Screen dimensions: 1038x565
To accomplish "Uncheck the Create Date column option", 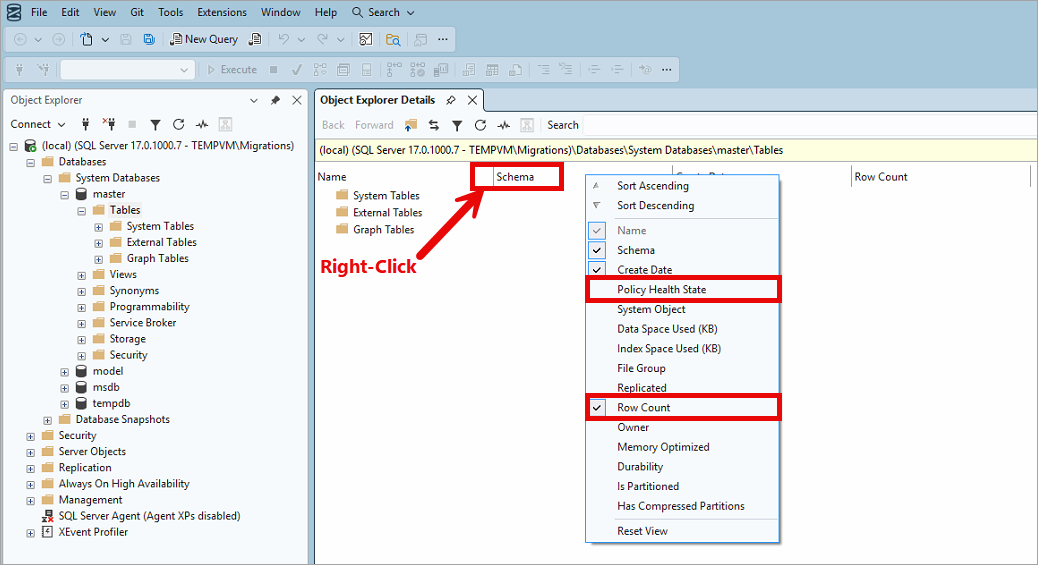I will coord(644,270).
